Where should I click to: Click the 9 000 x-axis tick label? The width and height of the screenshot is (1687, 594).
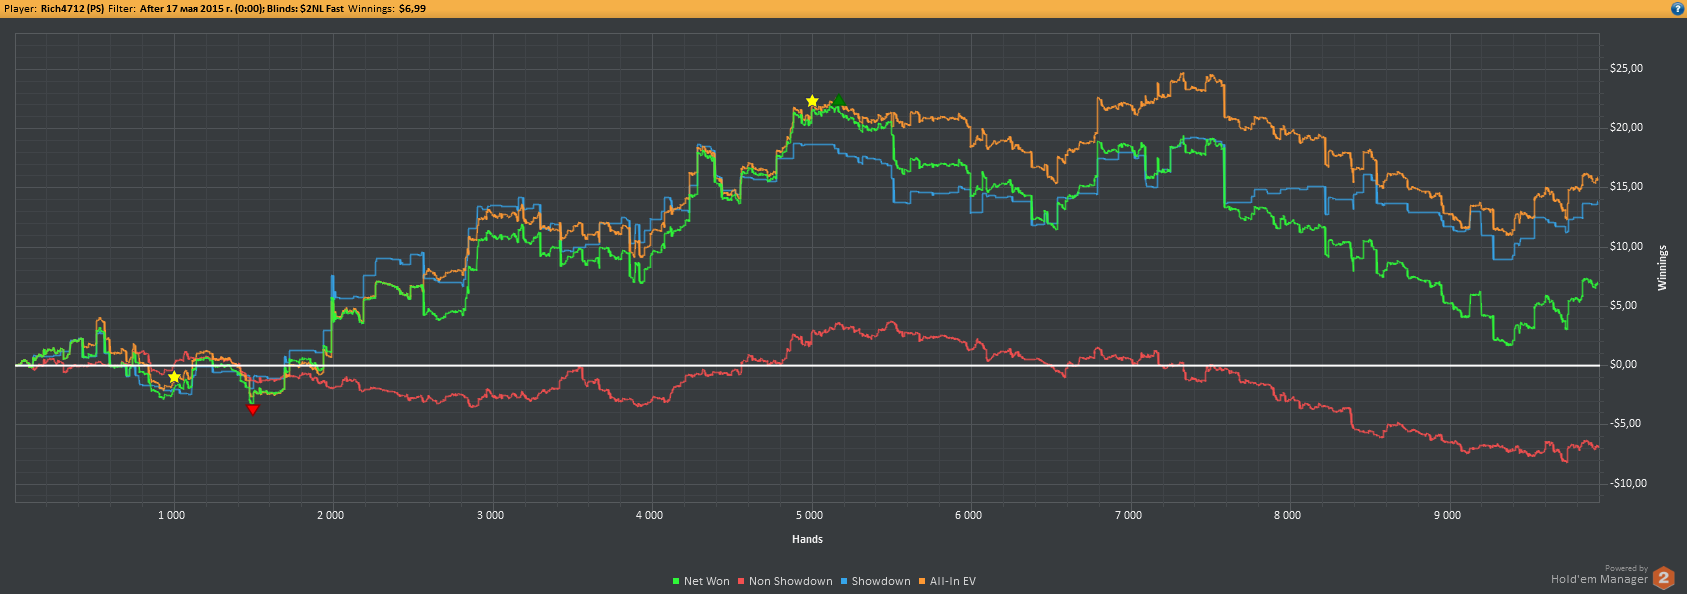(1446, 515)
